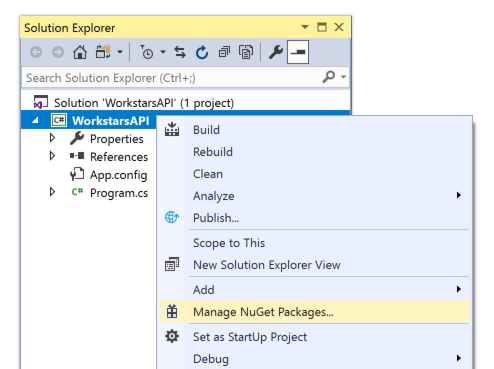
Task: Open the Analyze submenu
Action: point(315,196)
